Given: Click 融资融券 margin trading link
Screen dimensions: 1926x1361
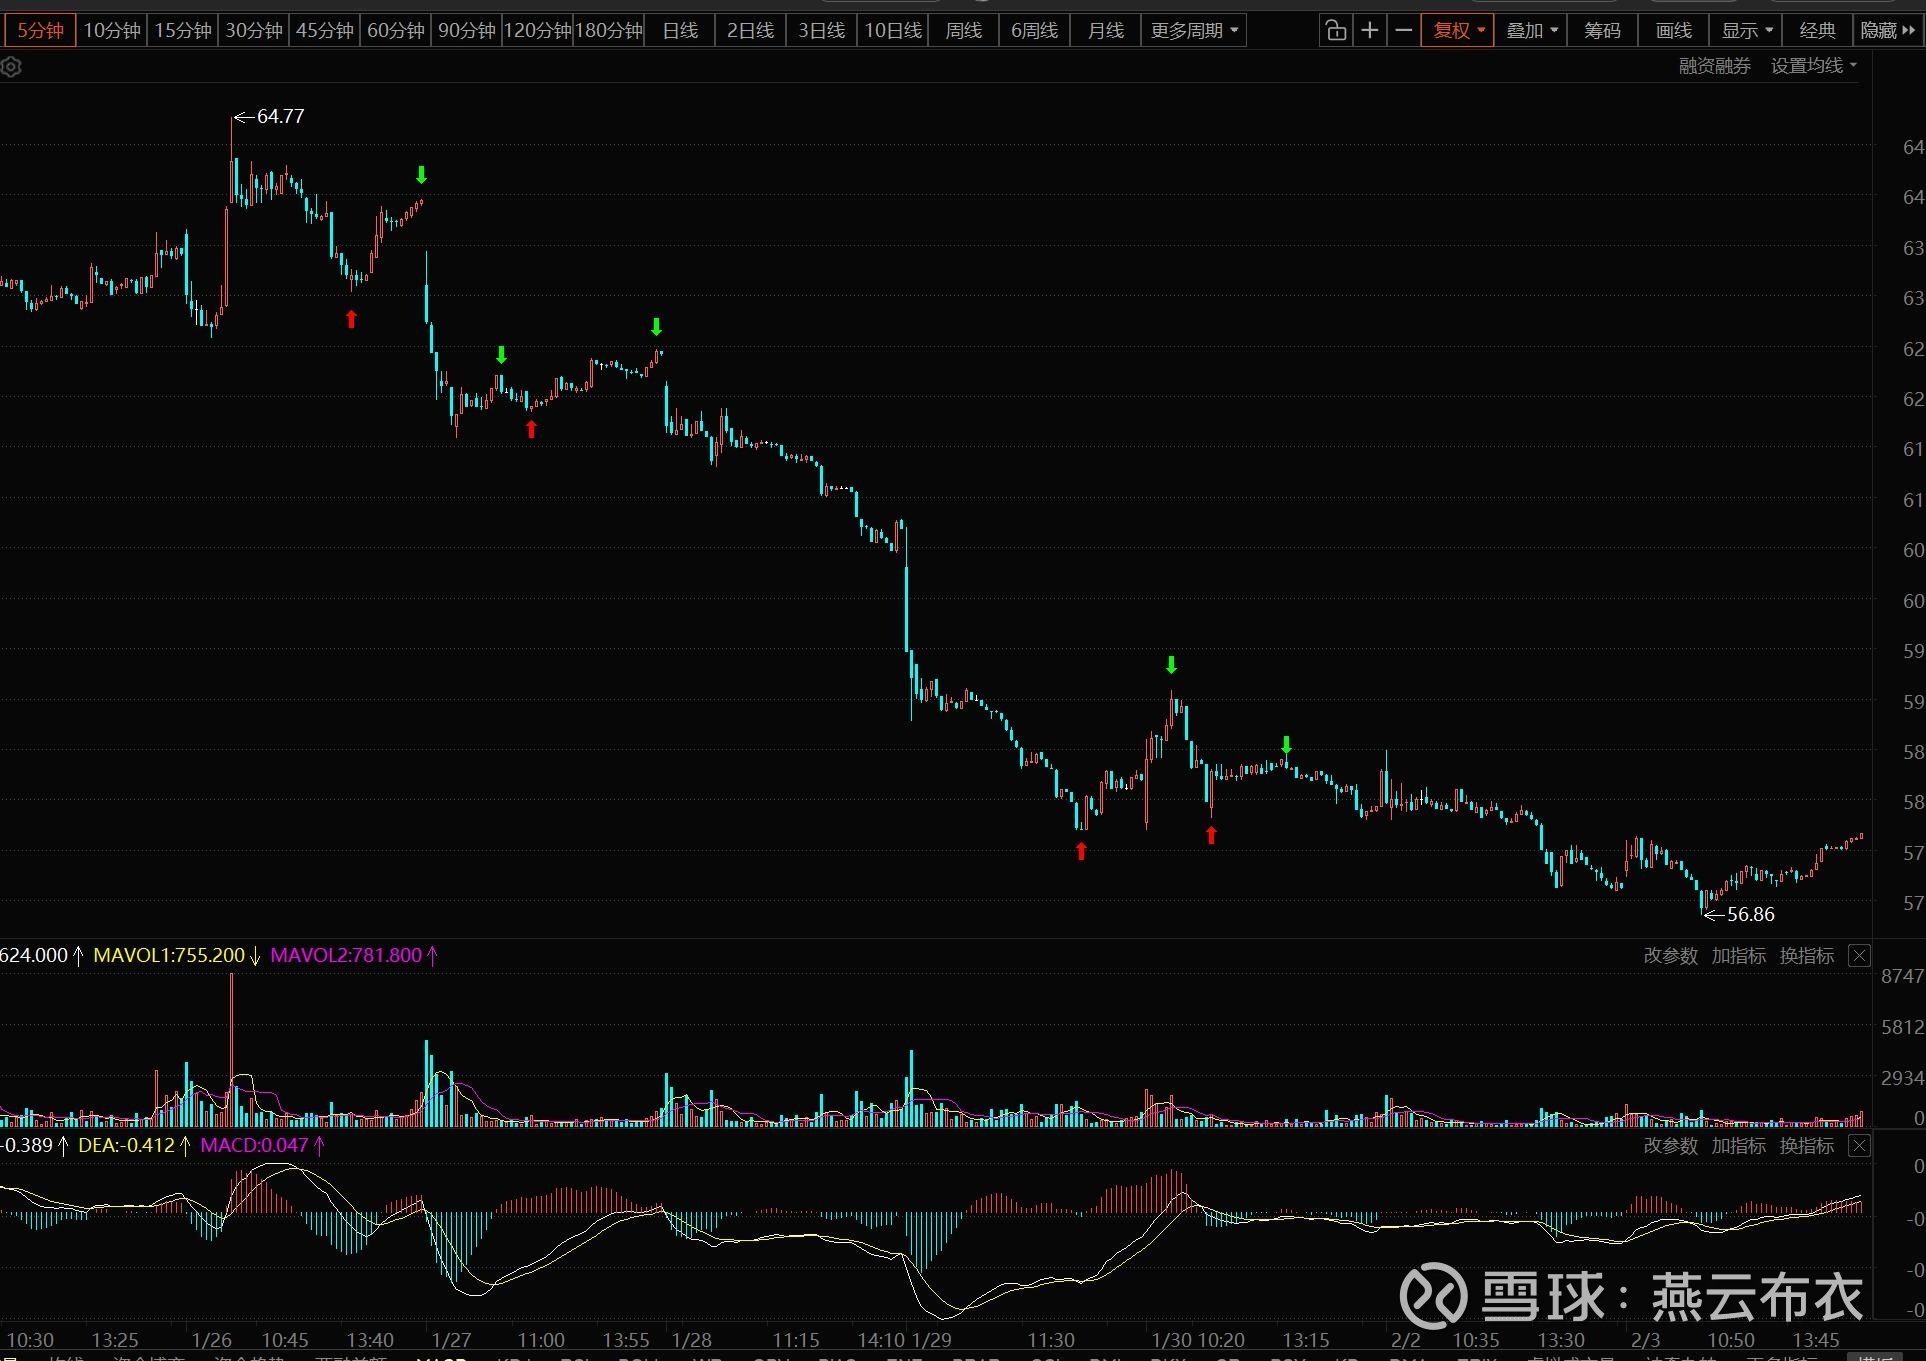Looking at the screenshot, I should tap(1714, 66).
